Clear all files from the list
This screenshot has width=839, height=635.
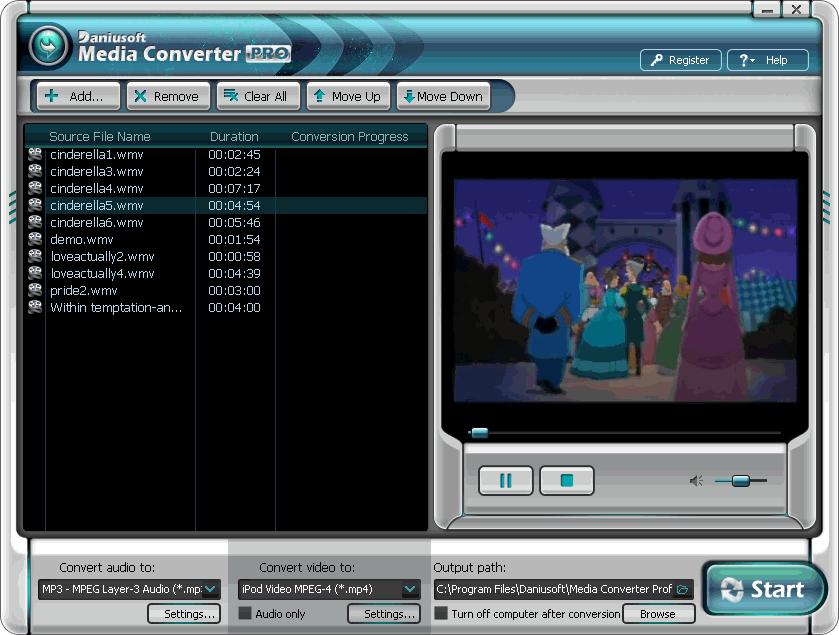tap(258, 96)
